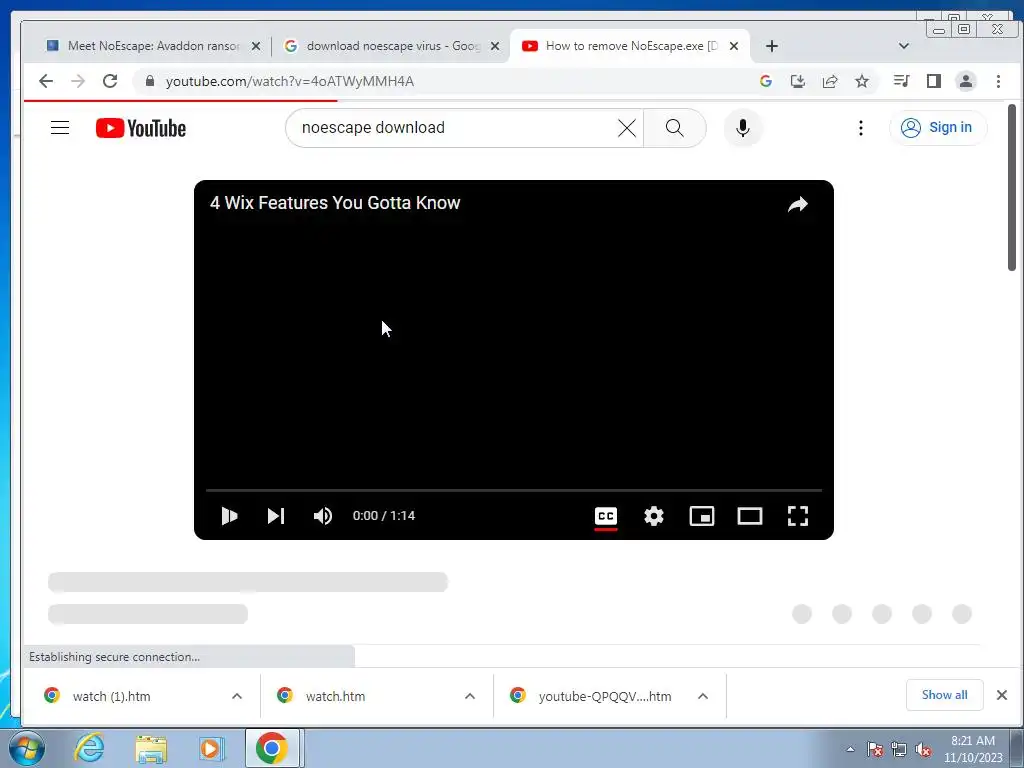Search YouTube by voice with the microphone
The height and width of the screenshot is (768, 1024).
(x=743, y=127)
